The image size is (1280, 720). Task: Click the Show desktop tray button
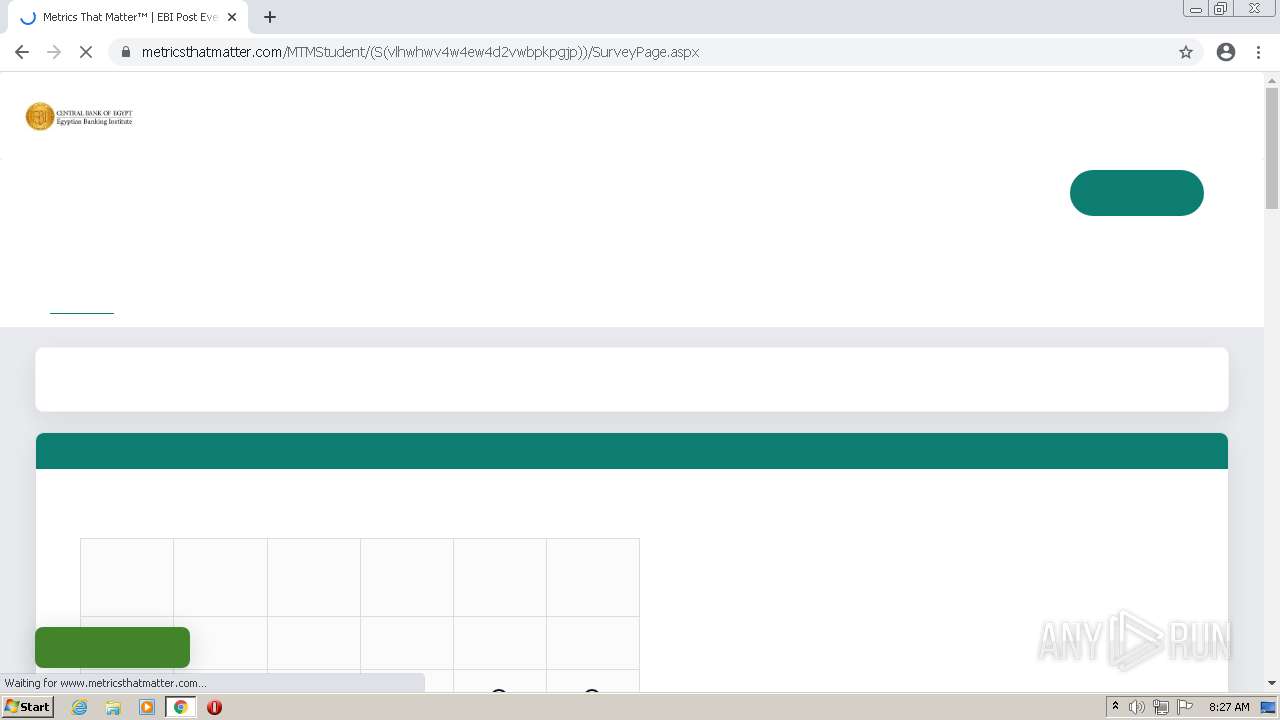[x=1269, y=707]
